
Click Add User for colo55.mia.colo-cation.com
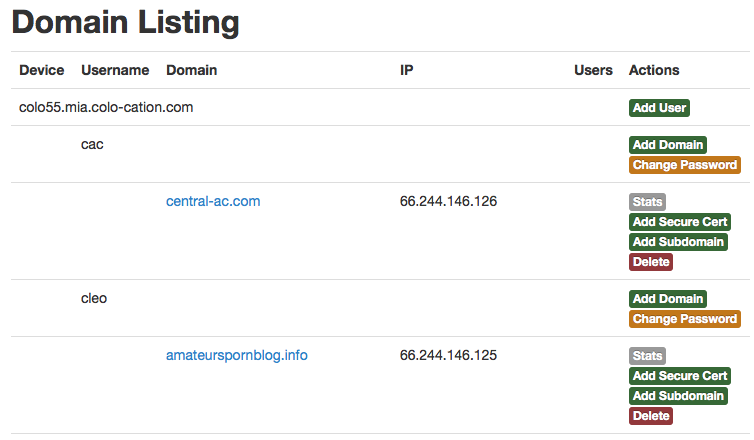click(659, 108)
